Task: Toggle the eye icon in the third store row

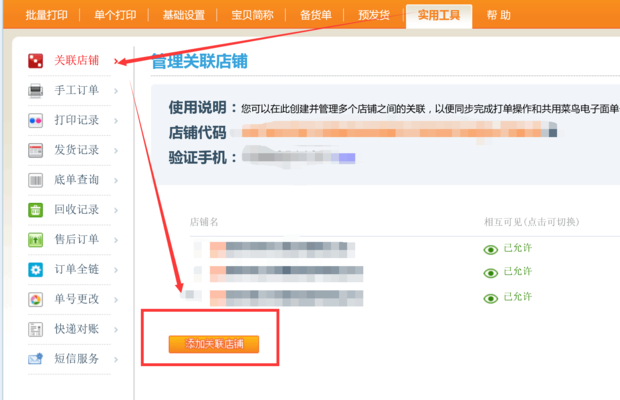Action: (491, 298)
